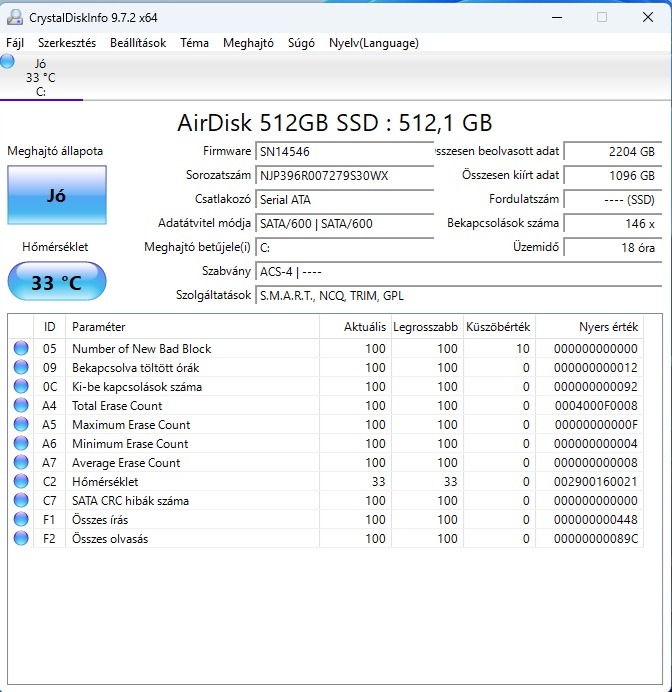Select the C: drive tab with Jó status
The image size is (672, 692).
(41, 77)
